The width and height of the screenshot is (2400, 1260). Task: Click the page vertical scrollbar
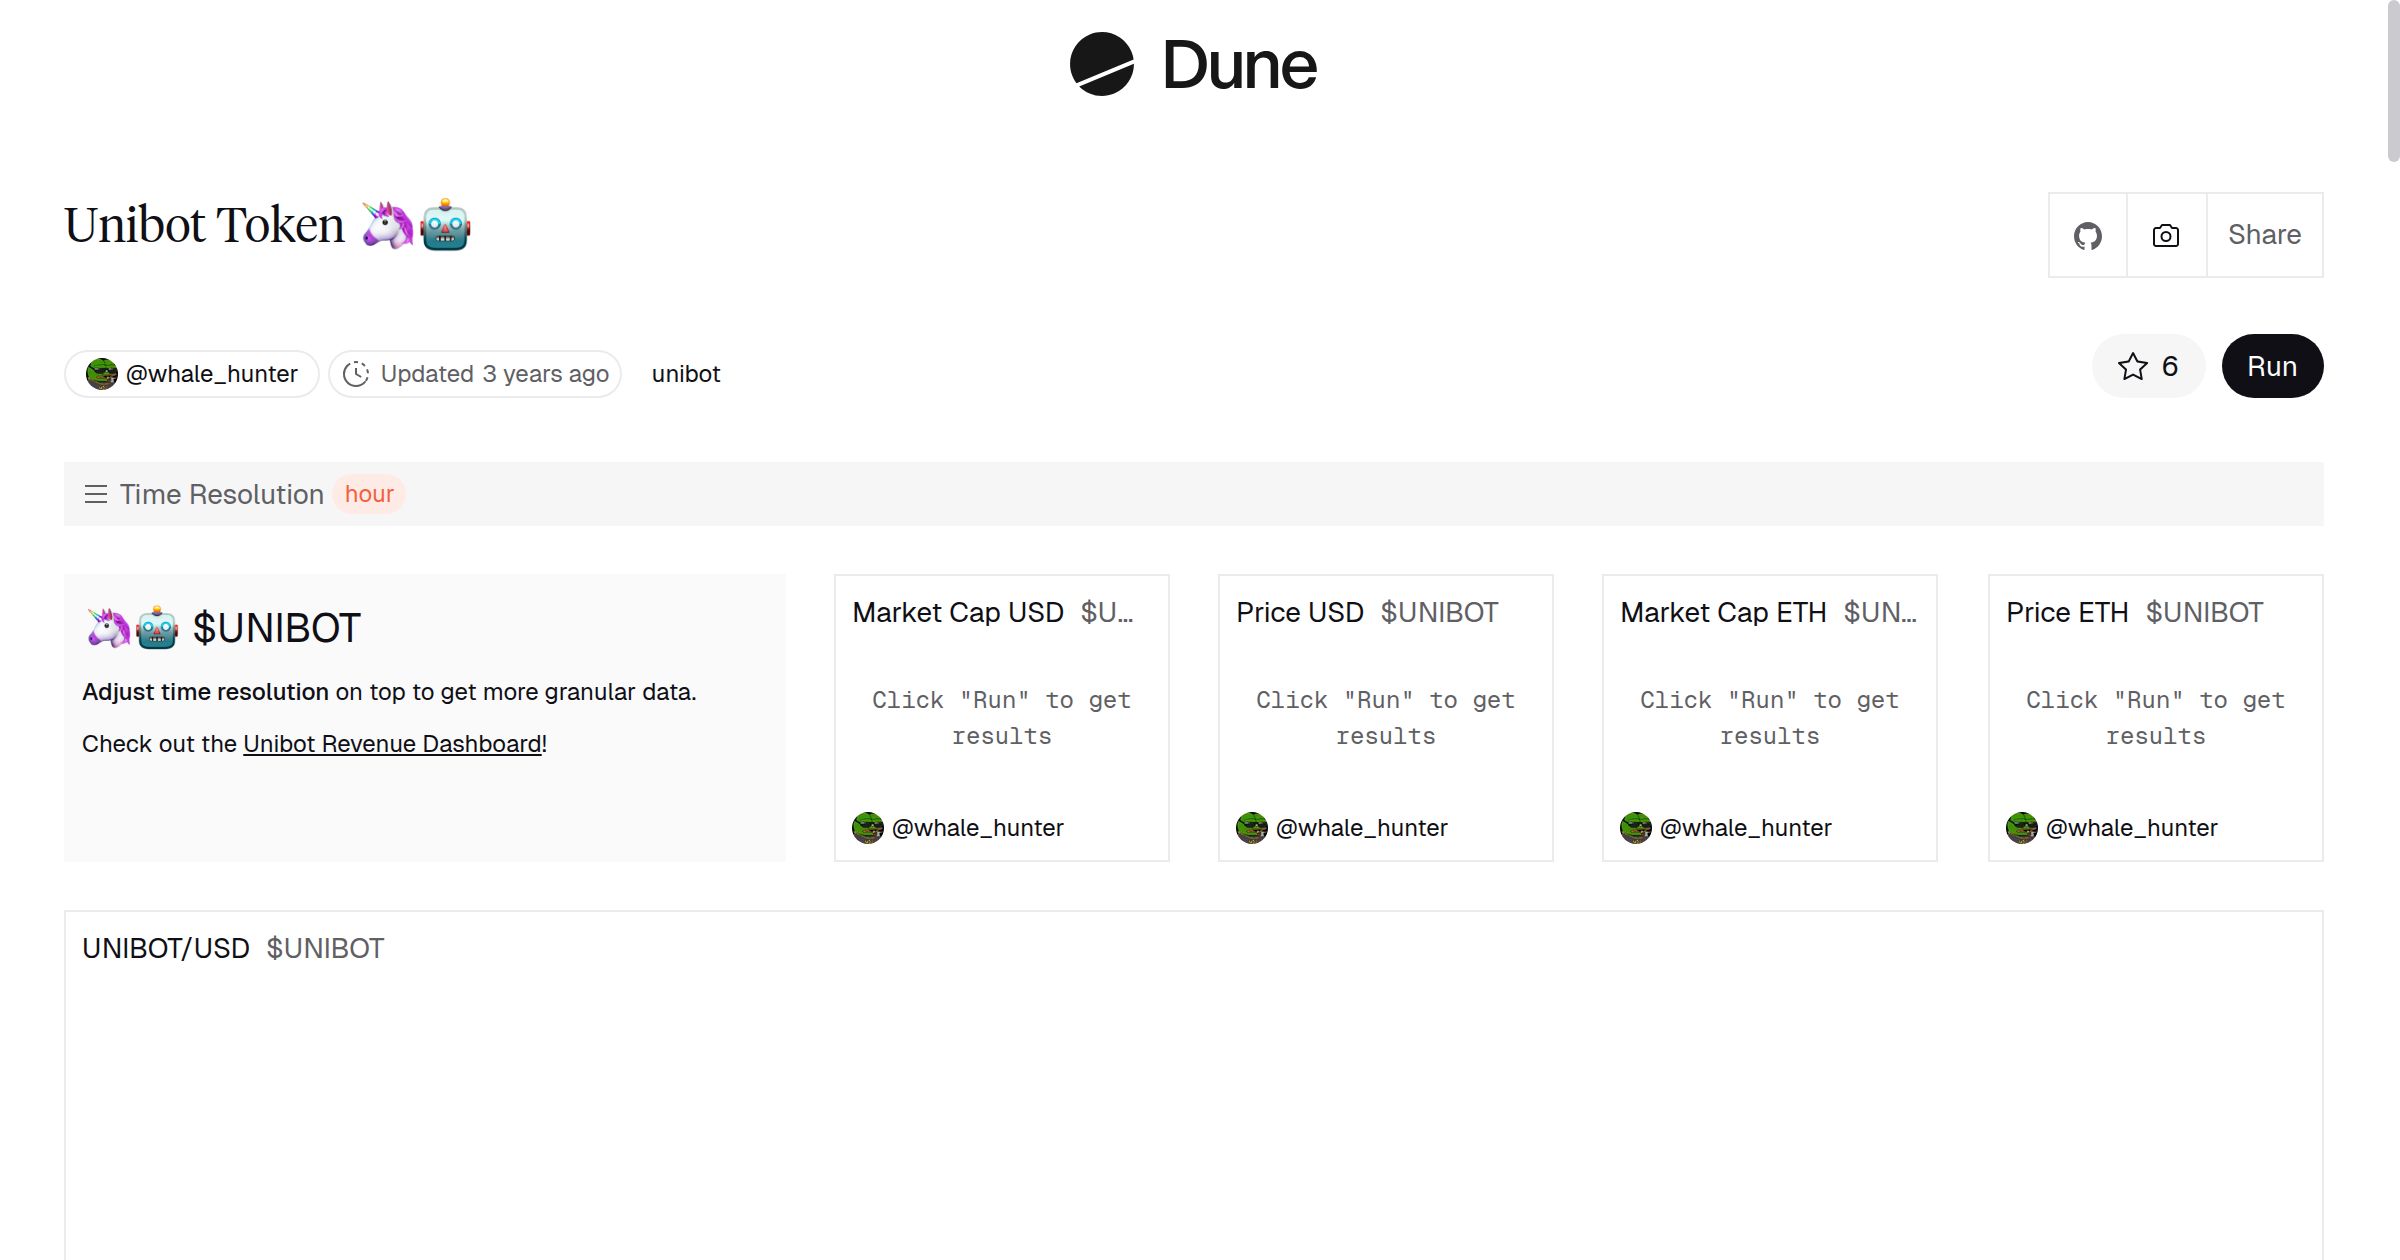[x=2392, y=80]
